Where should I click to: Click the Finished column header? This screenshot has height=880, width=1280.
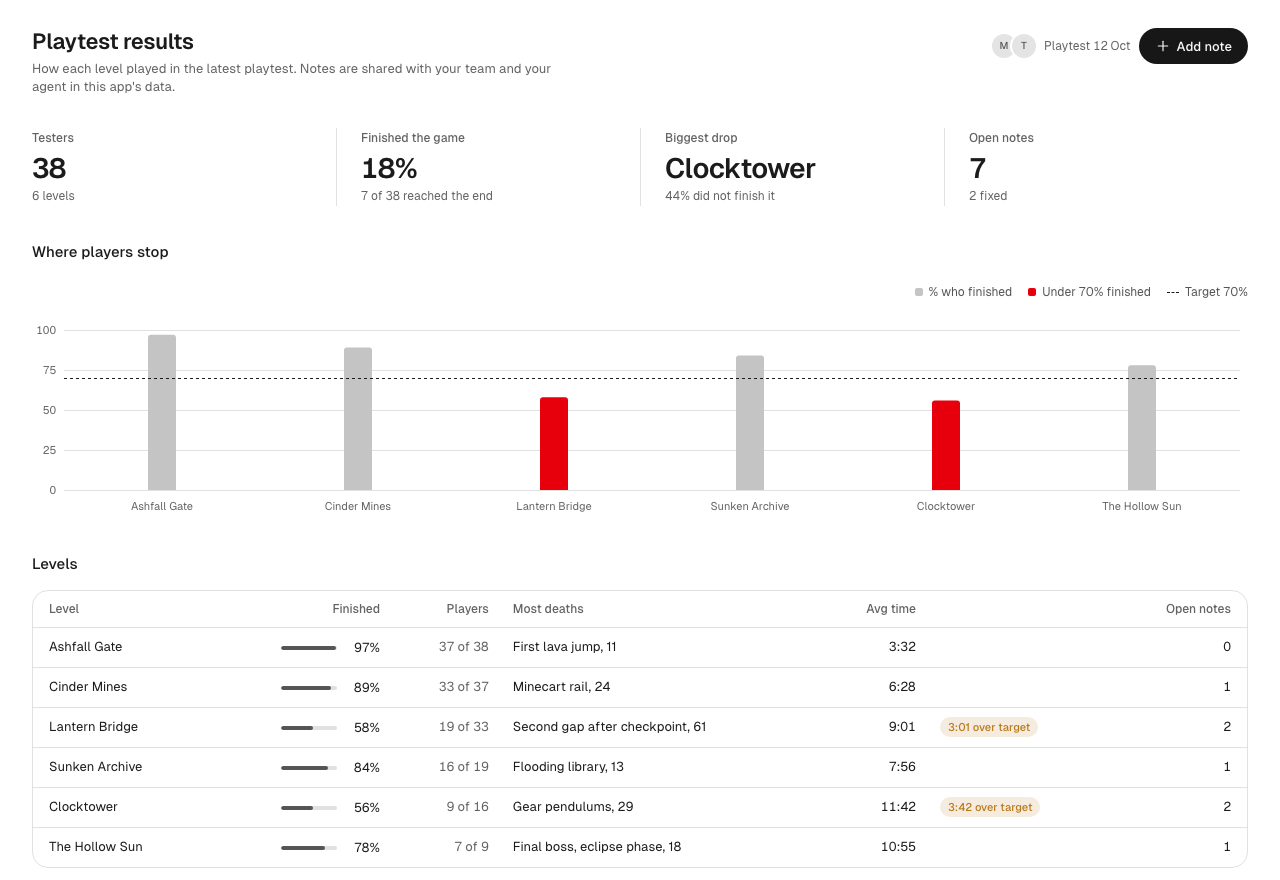(x=356, y=609)
